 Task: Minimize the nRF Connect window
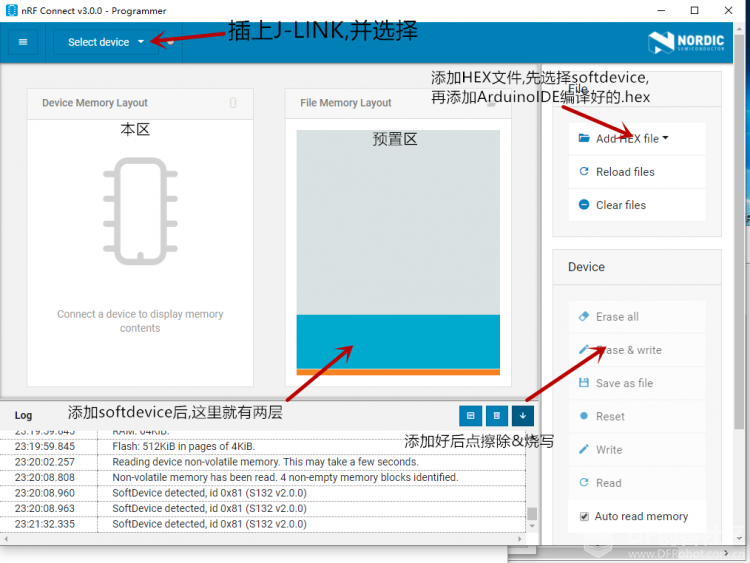(661, 10)
